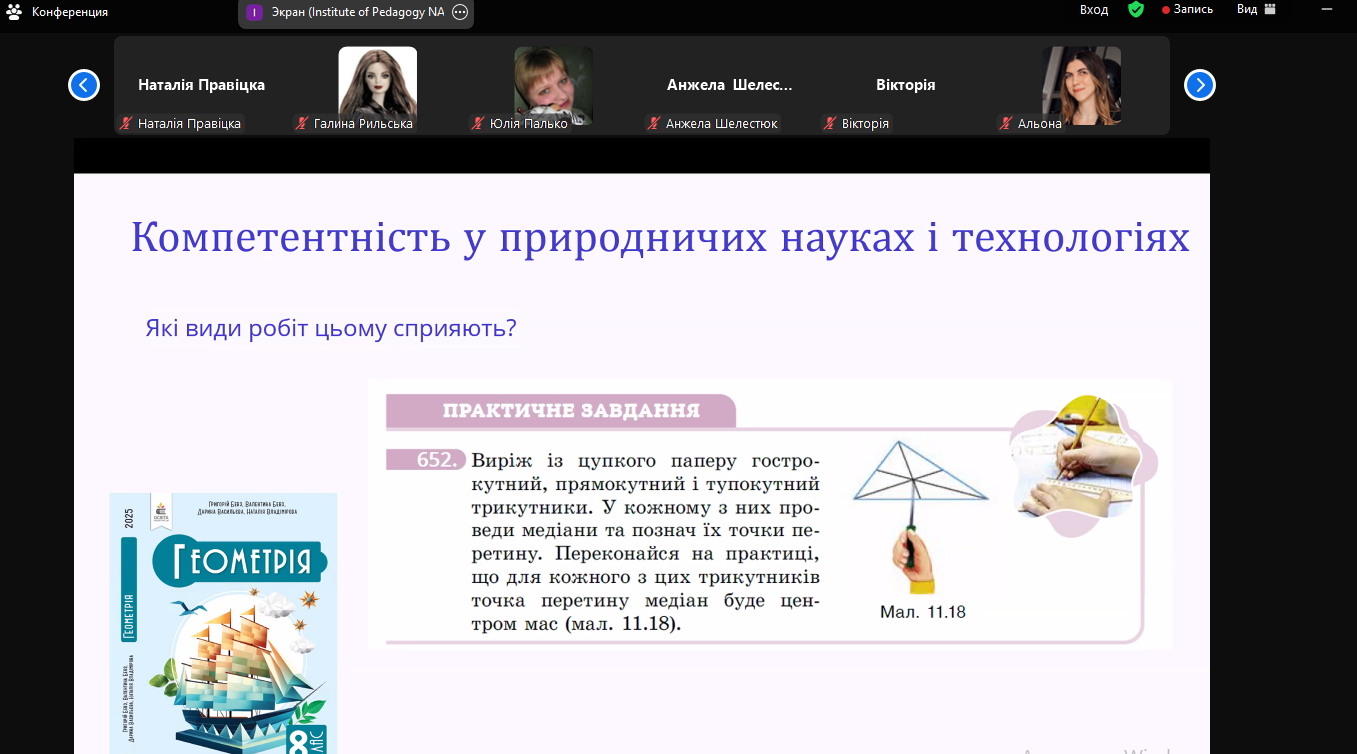This screenshot has height=754, width=1357.
Task: Click the red Запись recording indicator
Action: point(1187,9)
